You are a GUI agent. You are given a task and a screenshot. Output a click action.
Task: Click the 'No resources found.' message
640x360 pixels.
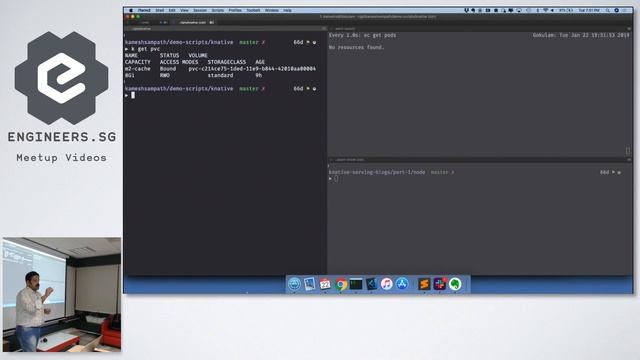click(356, 47)
